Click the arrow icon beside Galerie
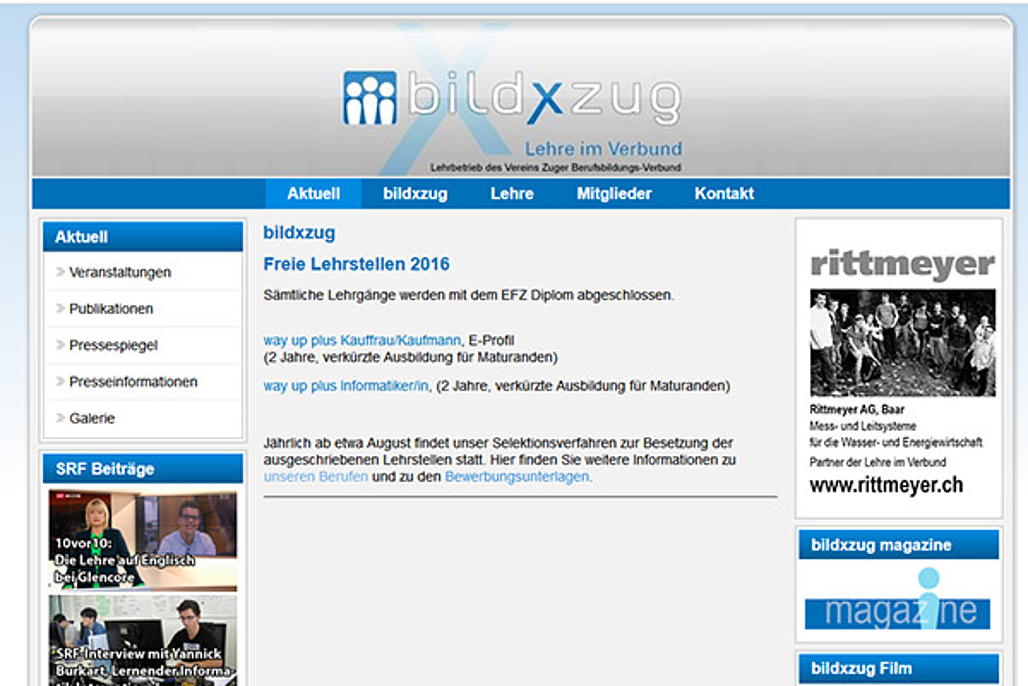This screenshot has width=1028, height=686. point(60,418)
